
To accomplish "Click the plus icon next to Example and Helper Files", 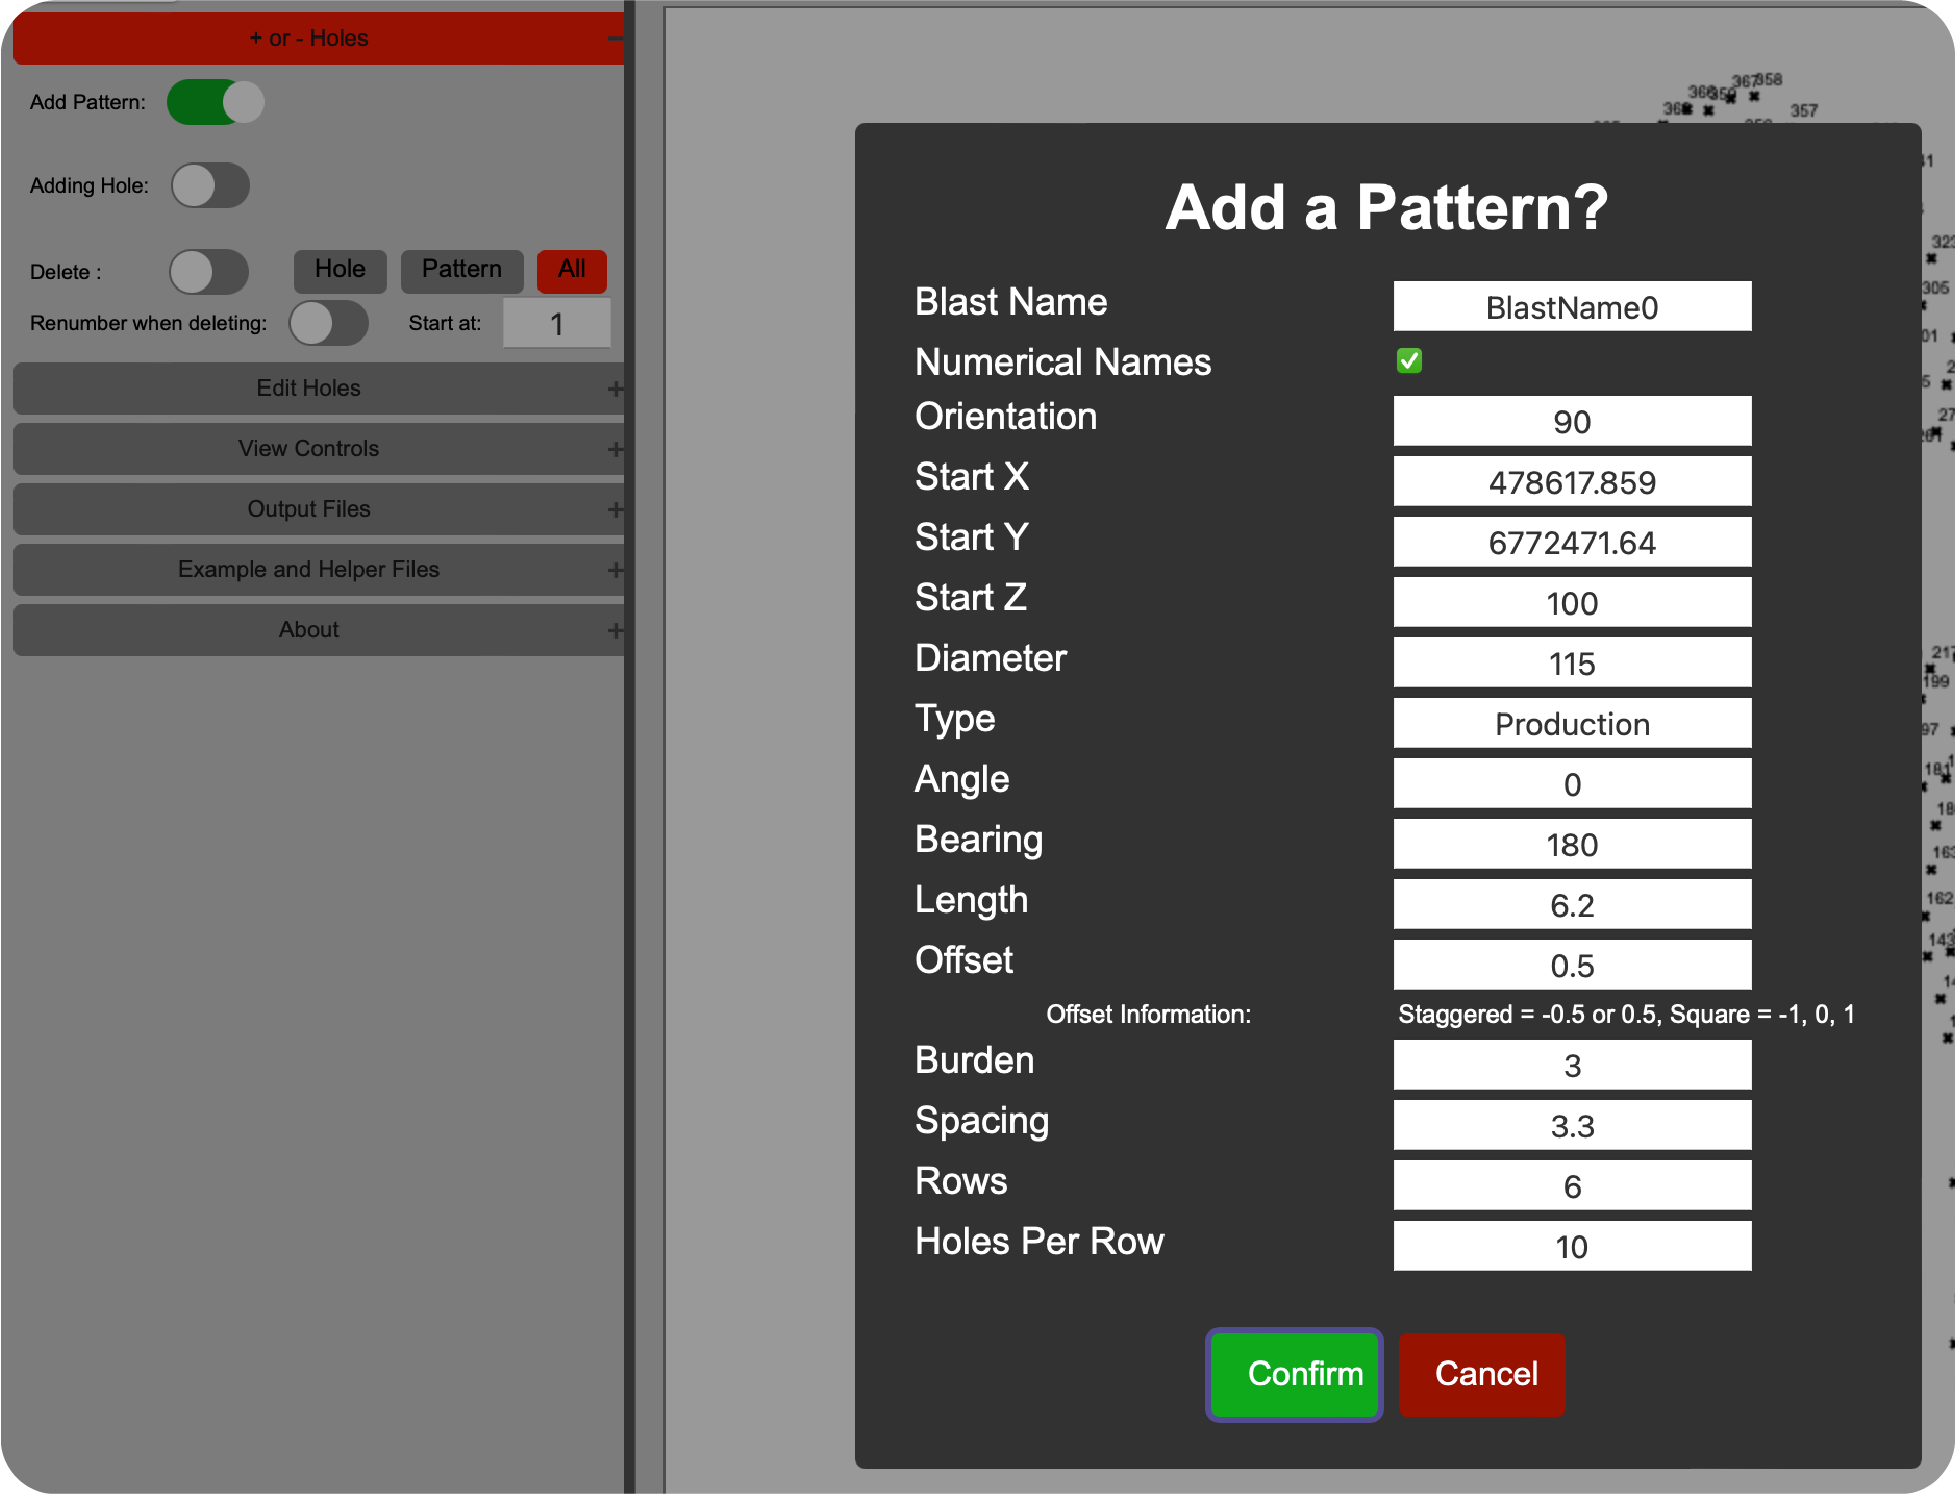I will (x=615, y=569).
